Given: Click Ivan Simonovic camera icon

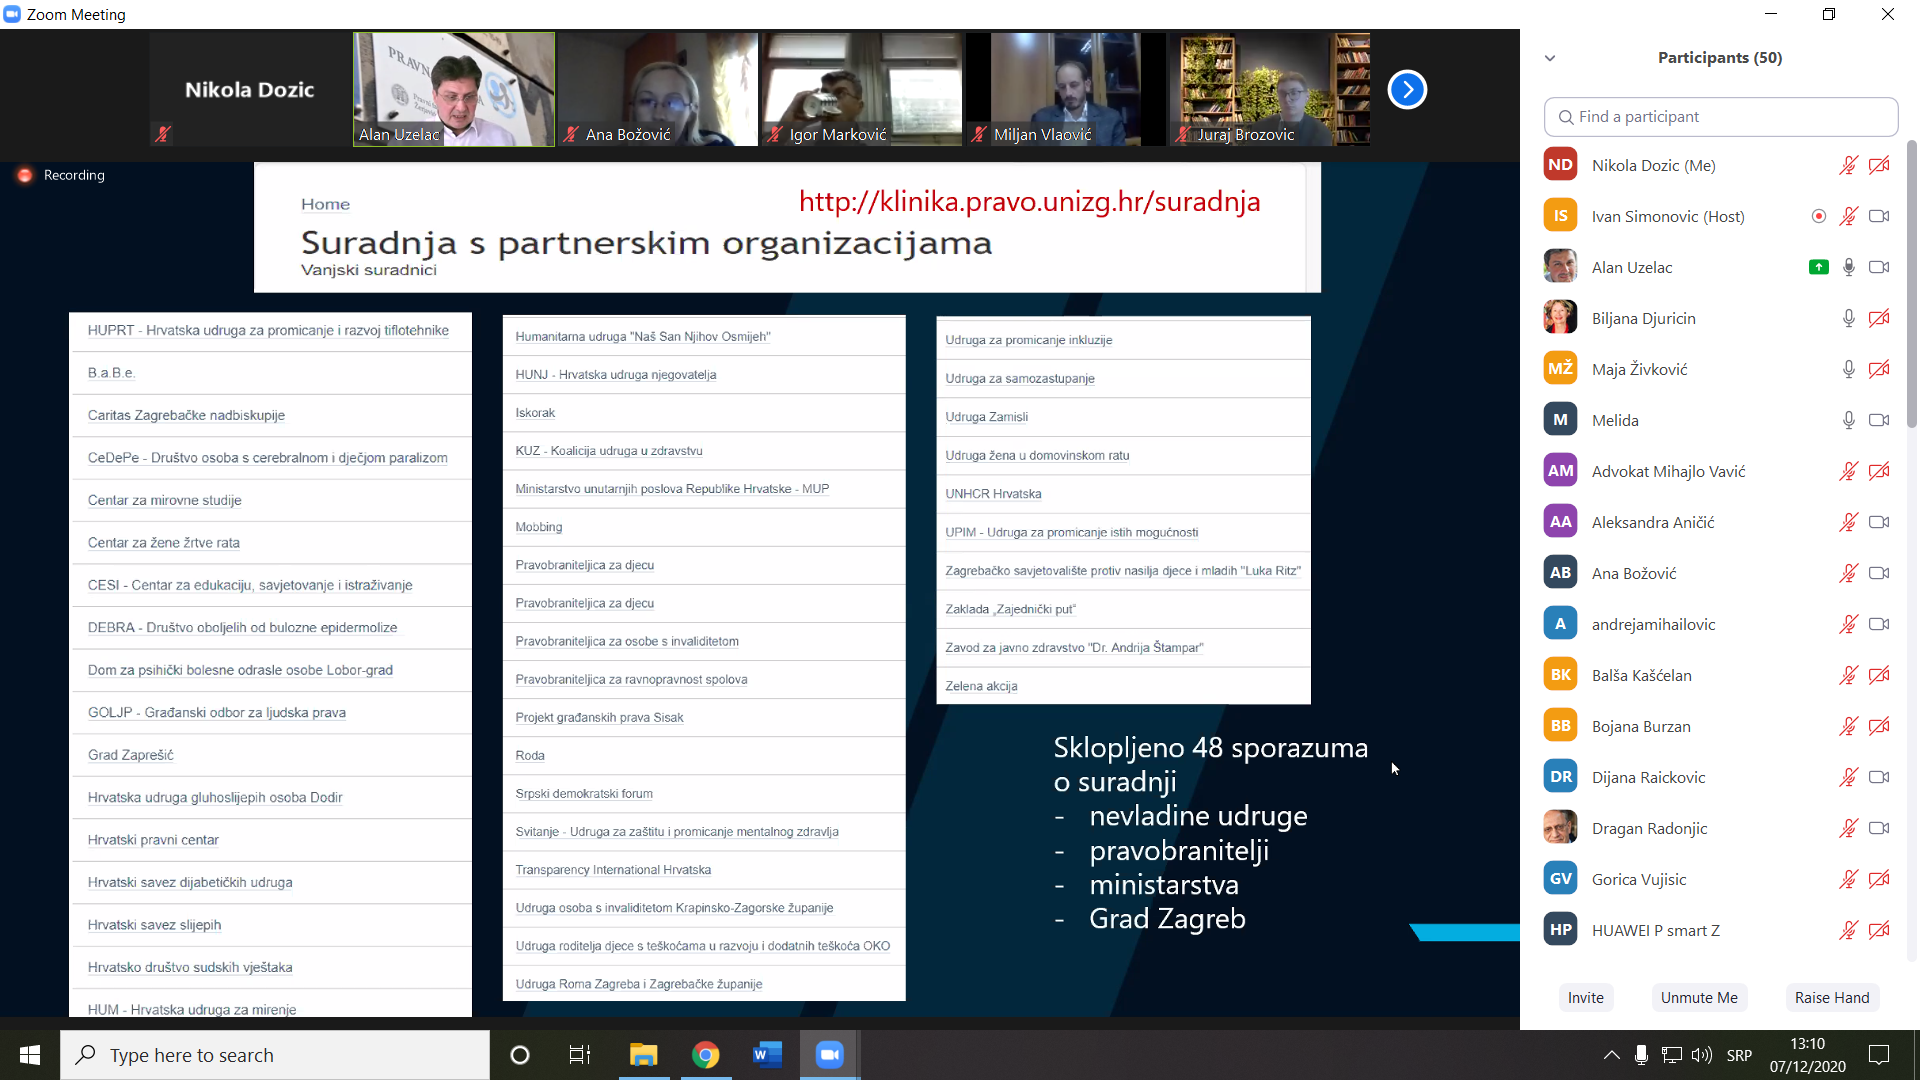Looking at the screenshot, I should coord(1879,216).
